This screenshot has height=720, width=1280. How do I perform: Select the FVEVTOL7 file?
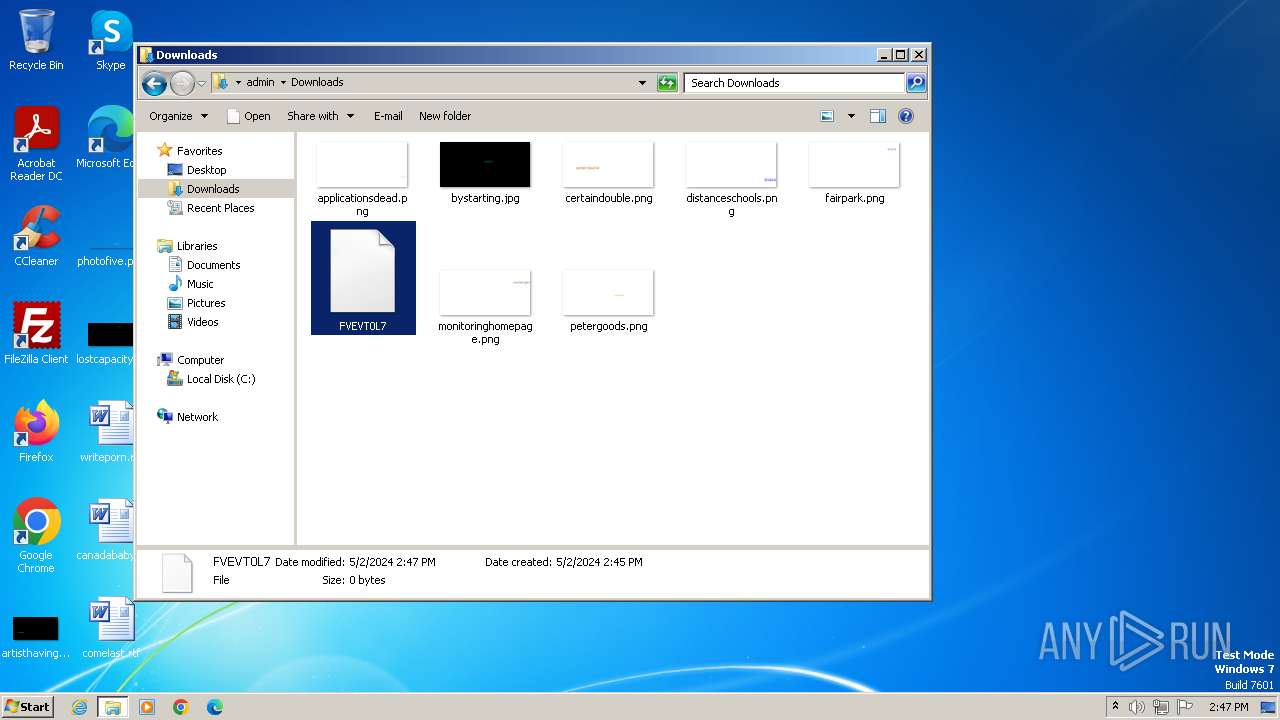363,278
